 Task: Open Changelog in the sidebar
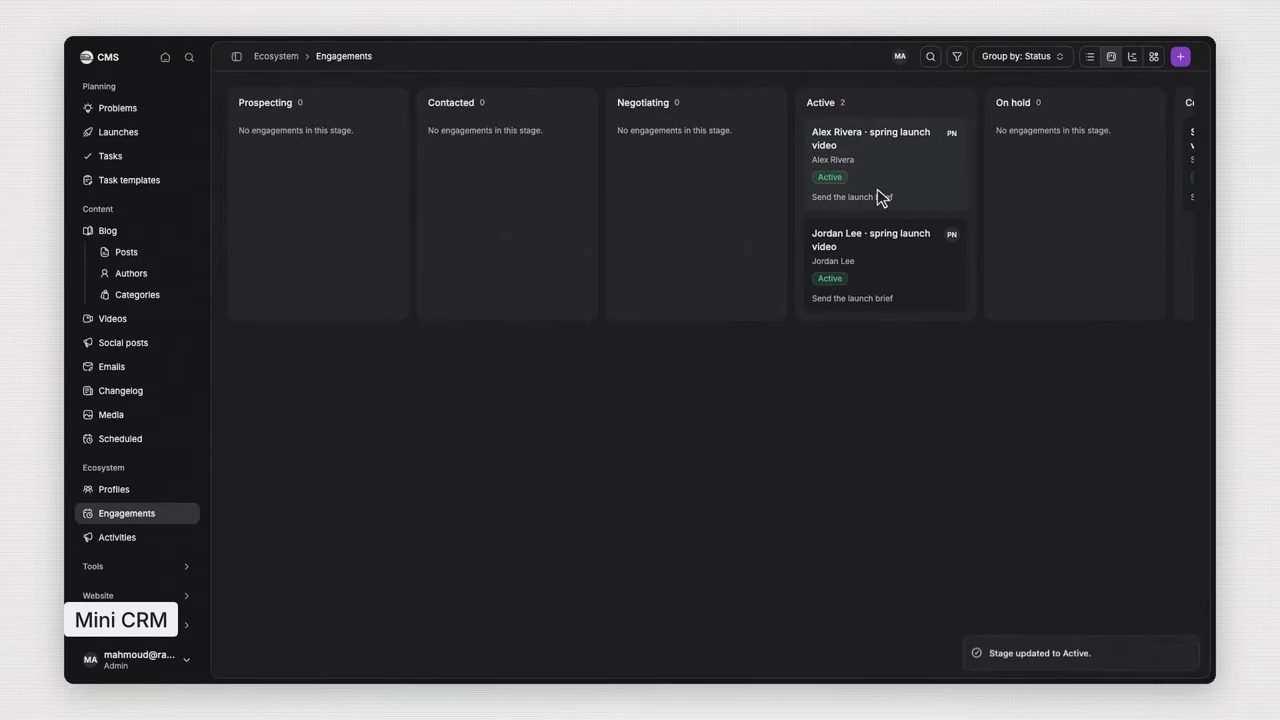137,391
